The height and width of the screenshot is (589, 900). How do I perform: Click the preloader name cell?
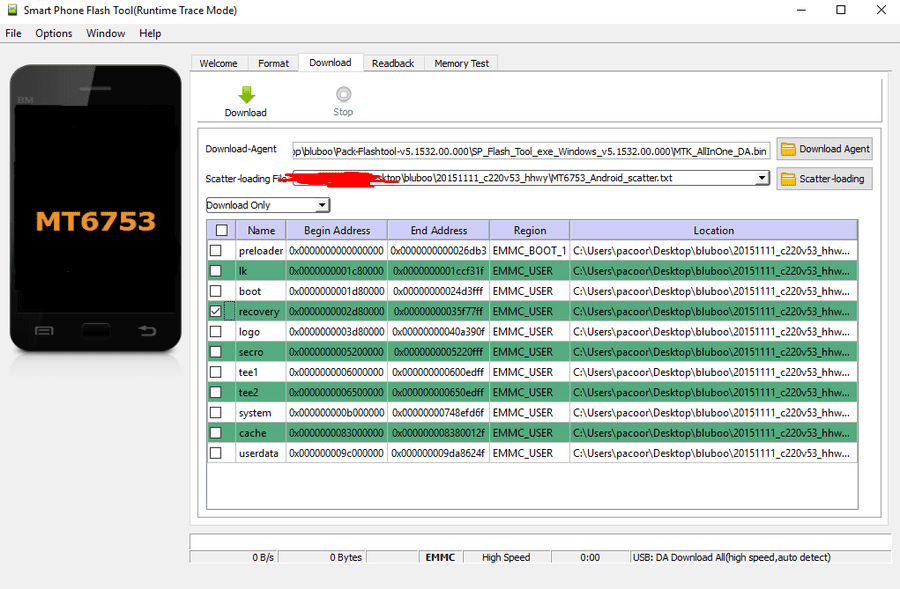click(261, 250)
